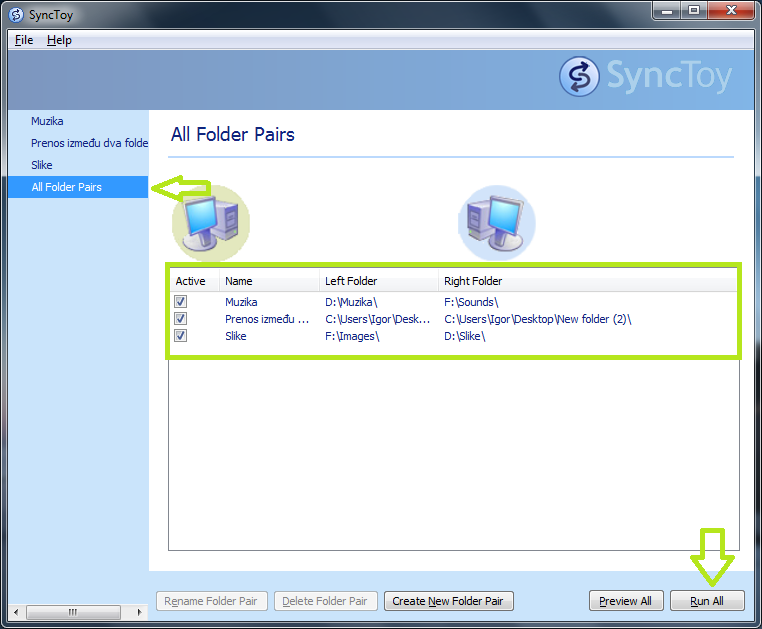Select Prenos između dva folde sidebar item
This screenshot has height=629, width=762.
[x=89, y=143]
